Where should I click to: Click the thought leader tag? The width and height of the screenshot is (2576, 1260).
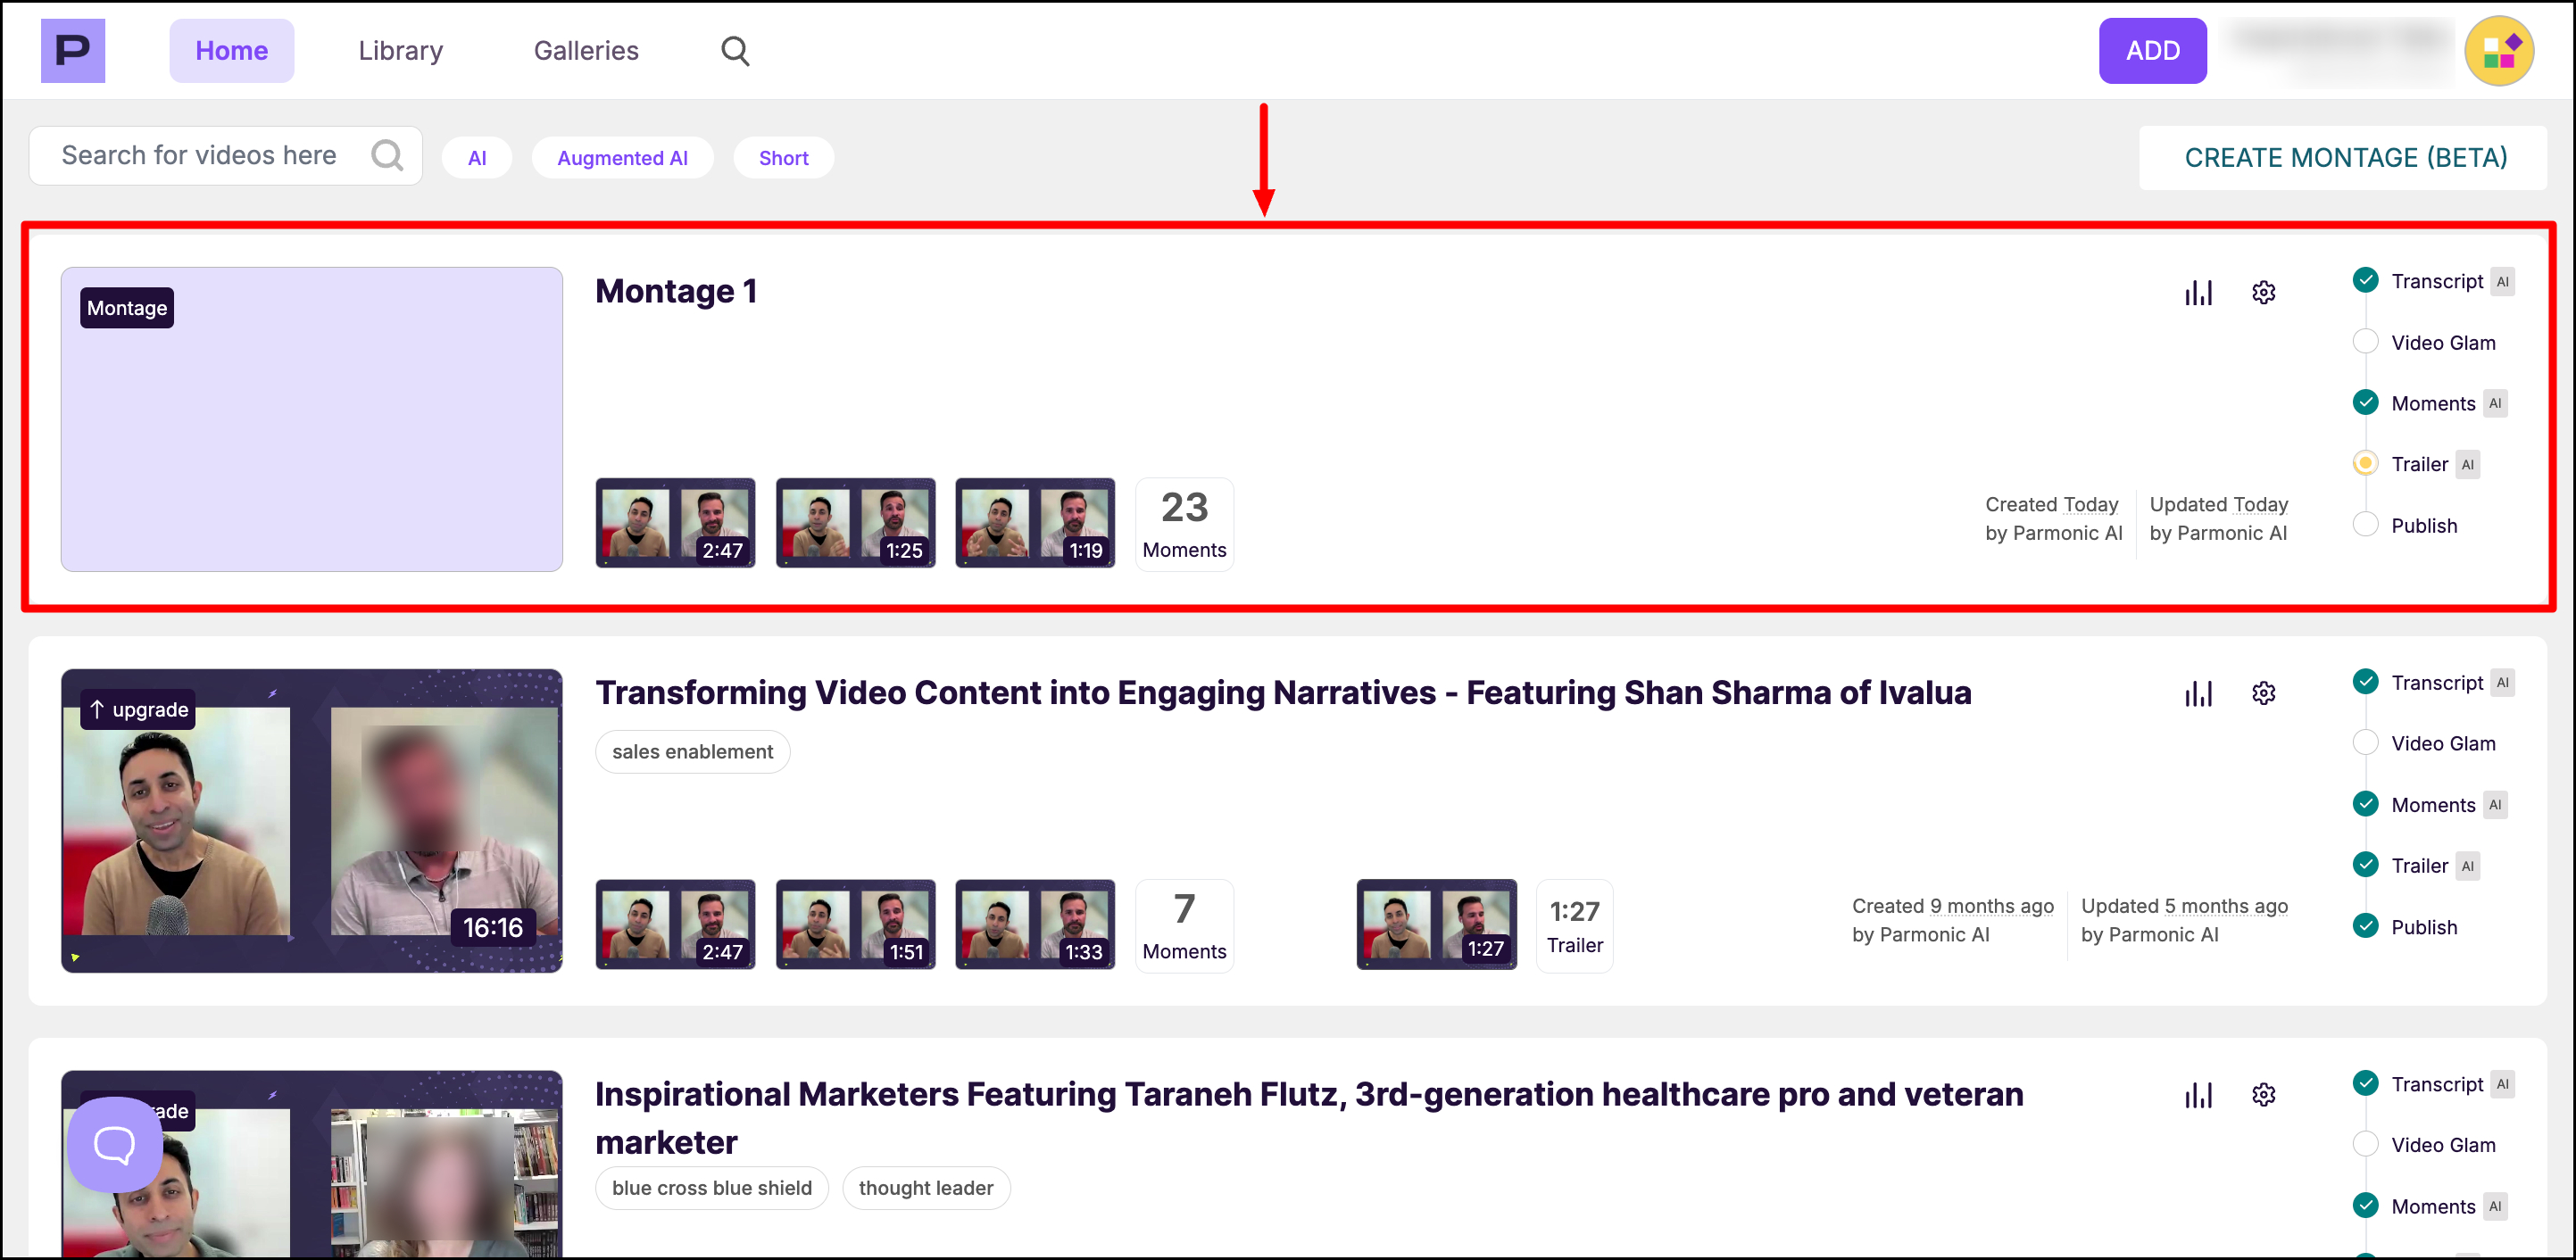(926, 1188)
